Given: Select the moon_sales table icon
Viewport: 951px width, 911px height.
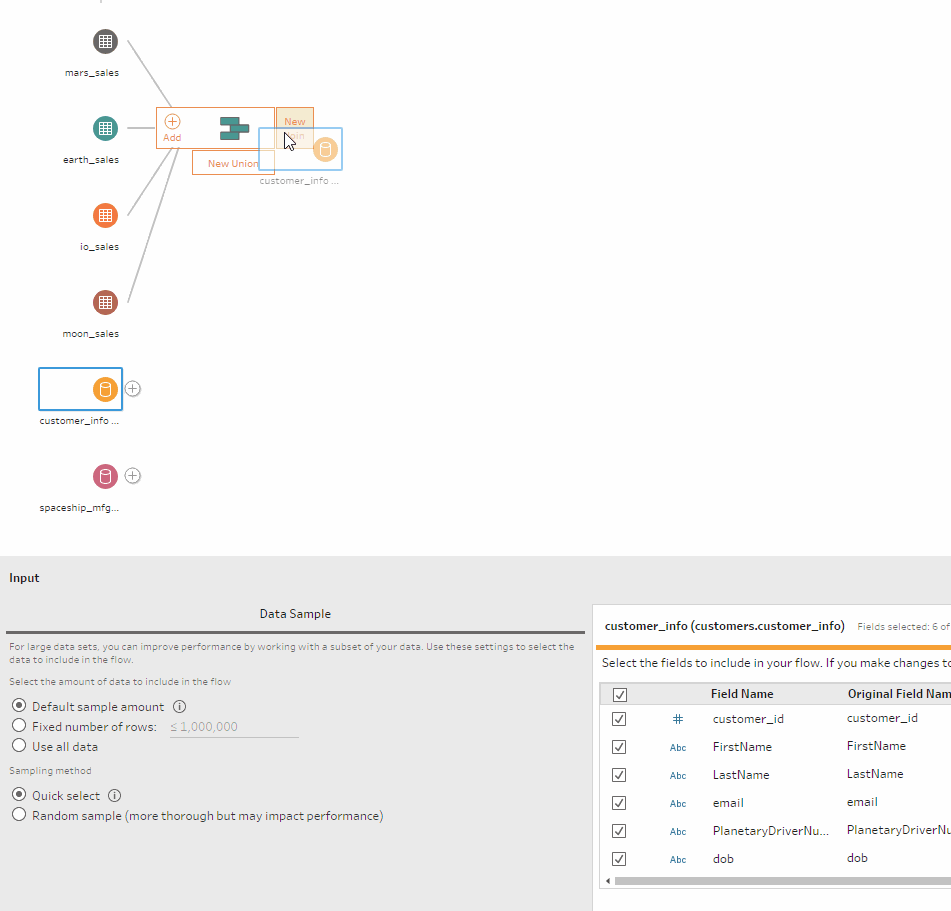Looking at the screenshot, I should [105, 302].
